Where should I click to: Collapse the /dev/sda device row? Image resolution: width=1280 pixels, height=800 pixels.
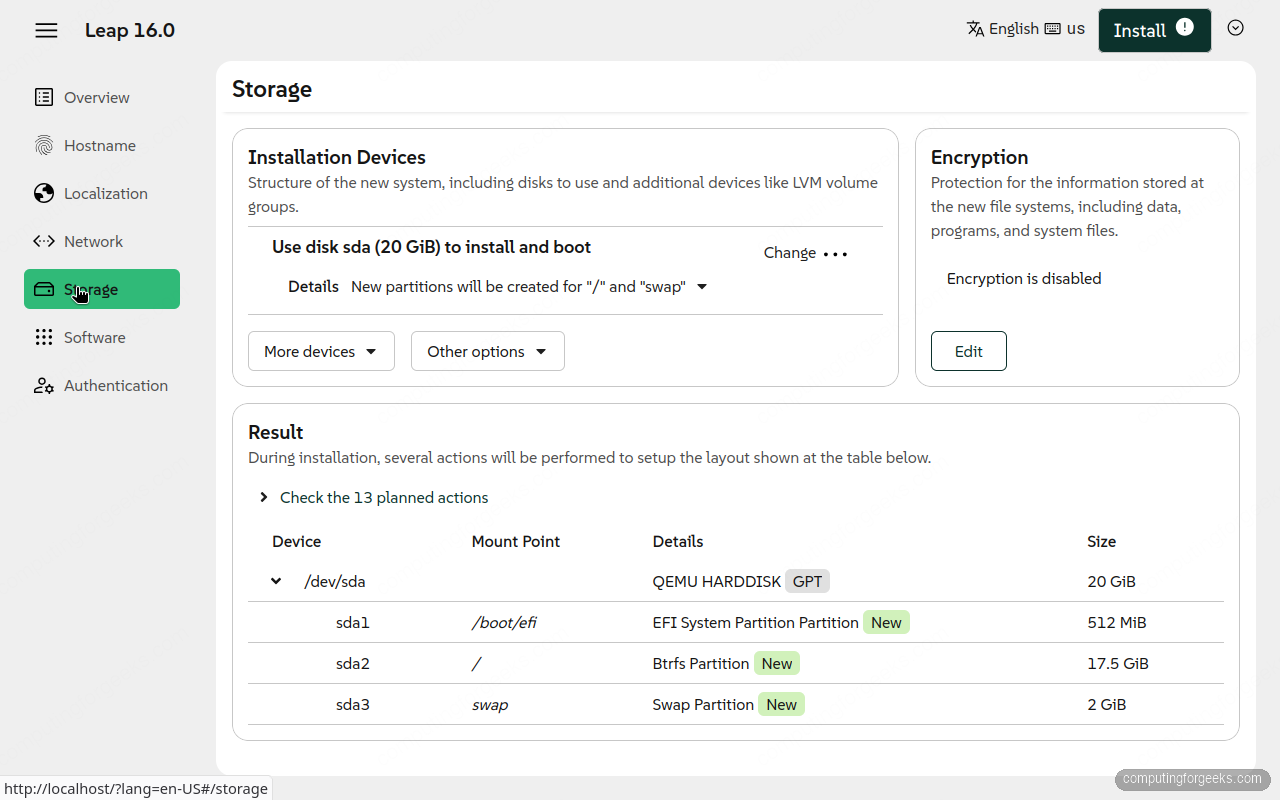(276, 581)
